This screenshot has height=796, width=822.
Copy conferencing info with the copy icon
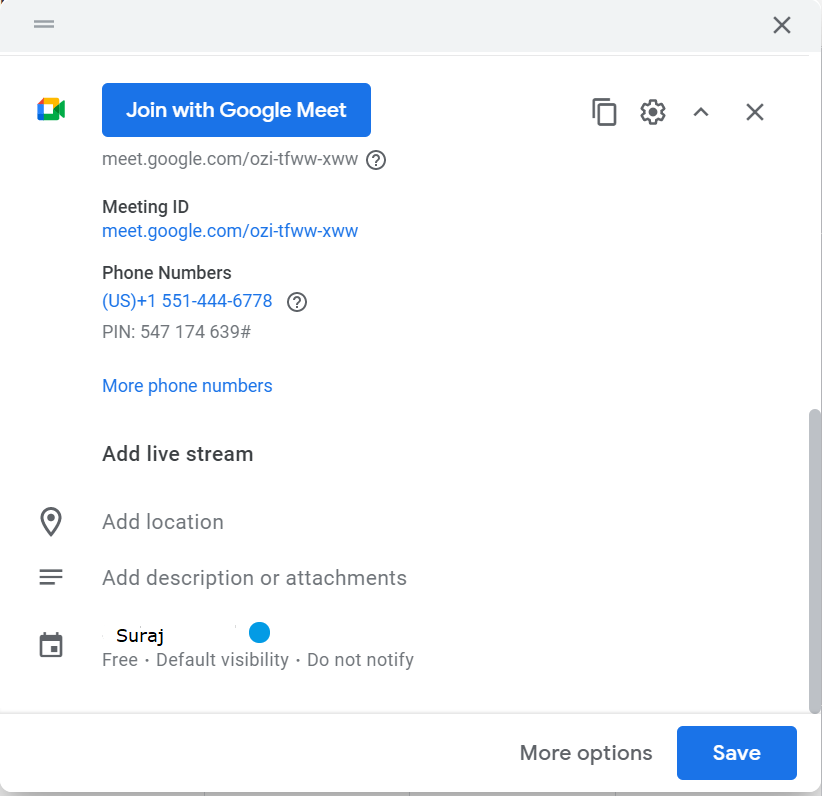coord(604,112)
